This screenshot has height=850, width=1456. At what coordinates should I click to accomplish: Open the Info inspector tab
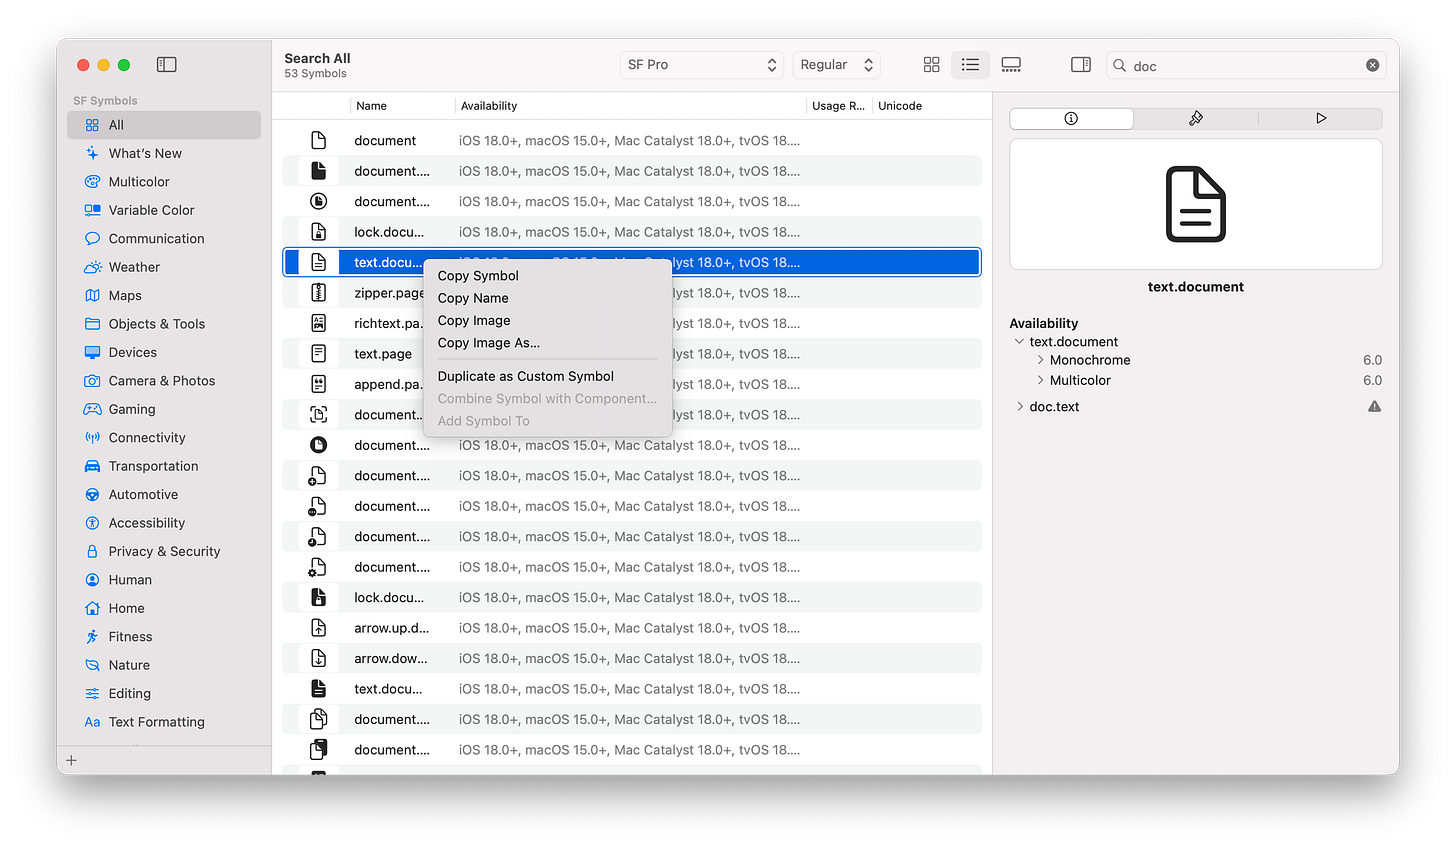pyautogui.click(x=1071, y=118)
